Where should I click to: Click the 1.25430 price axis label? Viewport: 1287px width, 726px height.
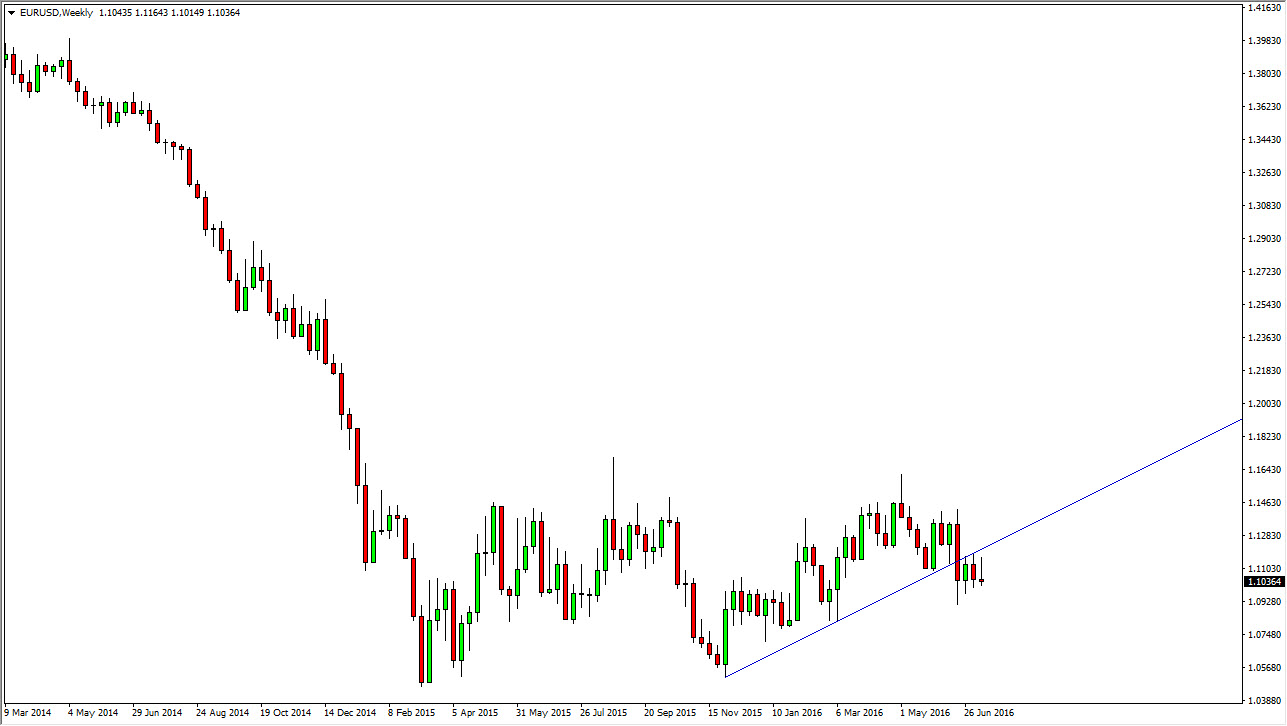(1264, 304)
